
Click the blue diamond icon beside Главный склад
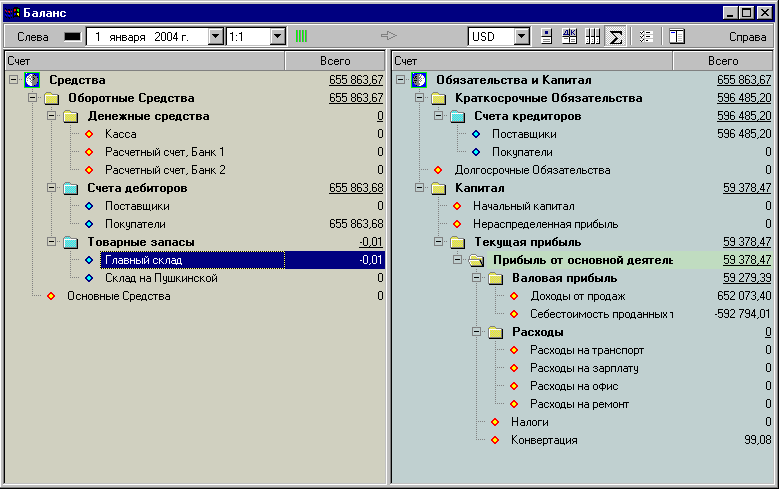89,260
